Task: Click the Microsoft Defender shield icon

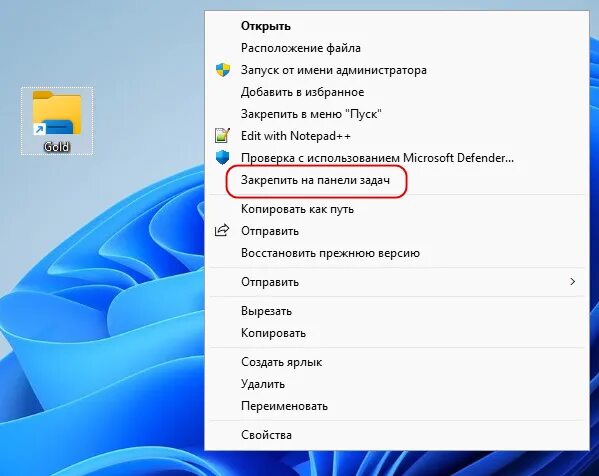Action: click(223, 157)
